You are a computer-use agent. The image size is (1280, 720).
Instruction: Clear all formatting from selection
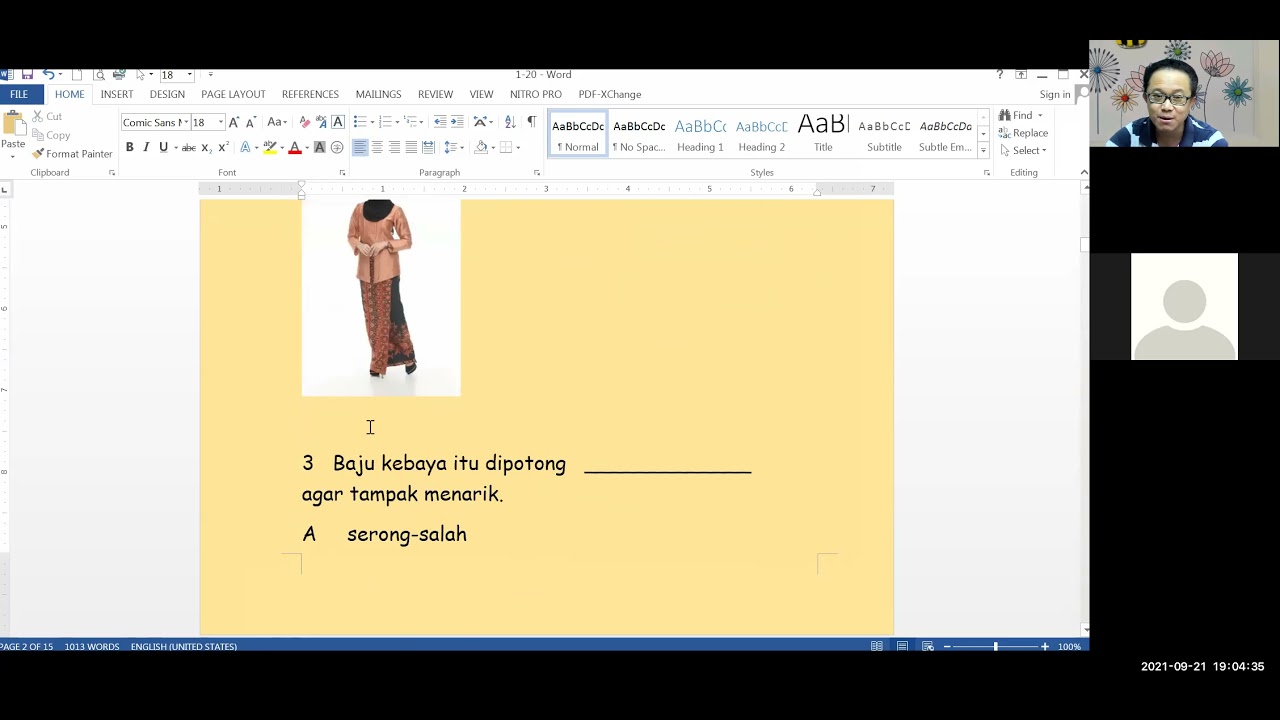pos(305,122)
